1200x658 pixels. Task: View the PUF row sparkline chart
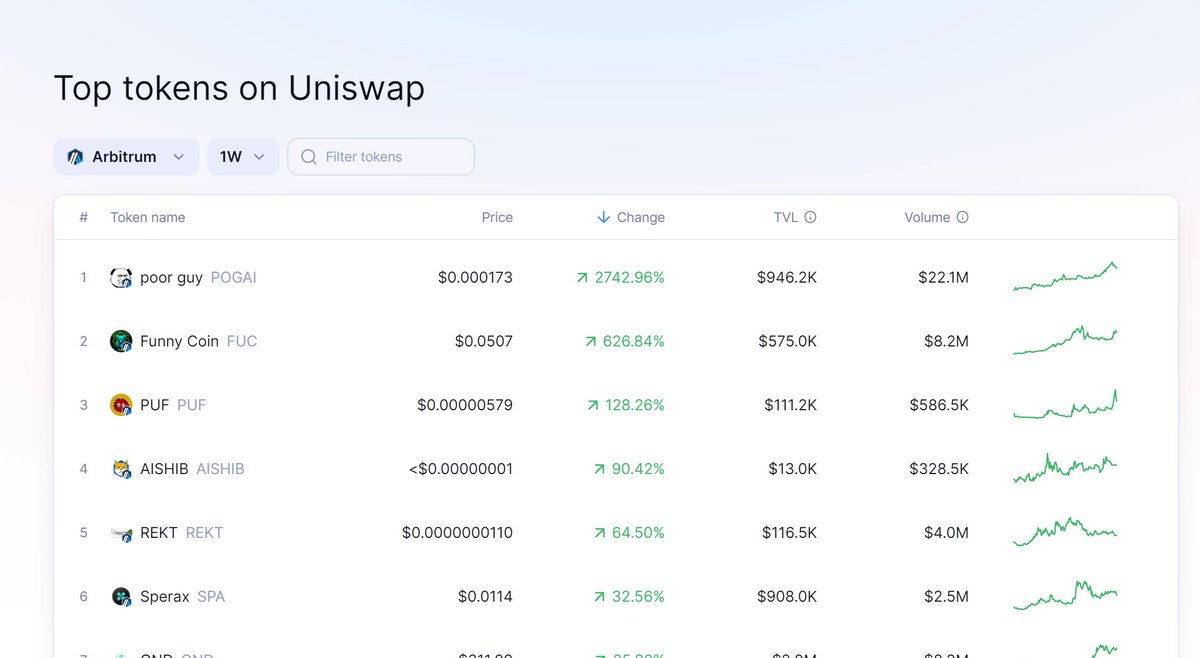[x=1065, y=404]
